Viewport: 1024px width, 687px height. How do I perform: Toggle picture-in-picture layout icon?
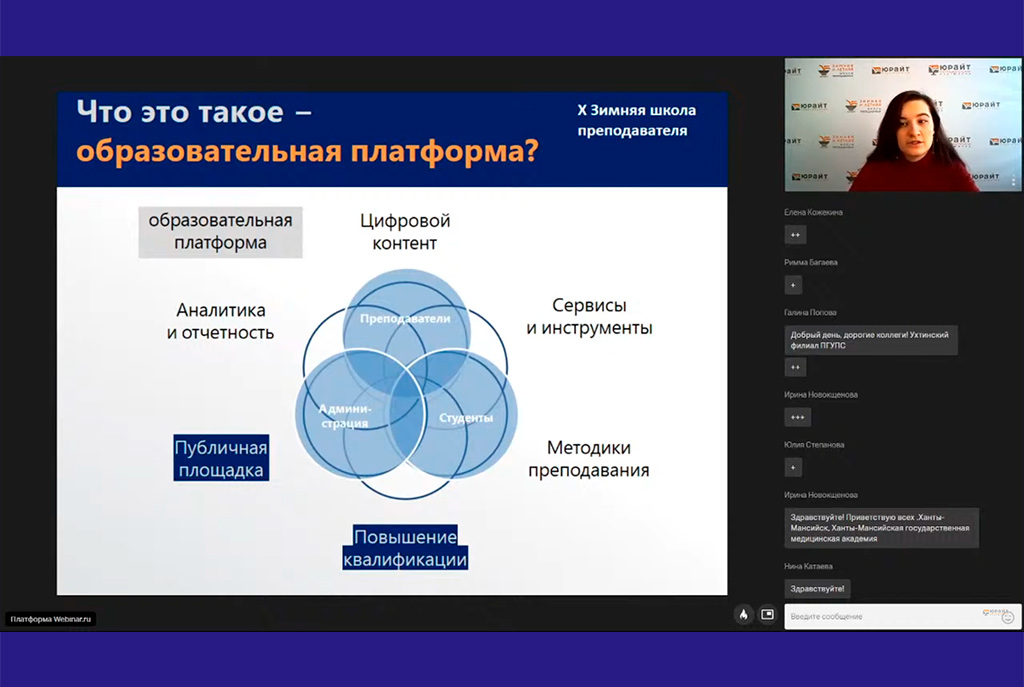point(767,615)
